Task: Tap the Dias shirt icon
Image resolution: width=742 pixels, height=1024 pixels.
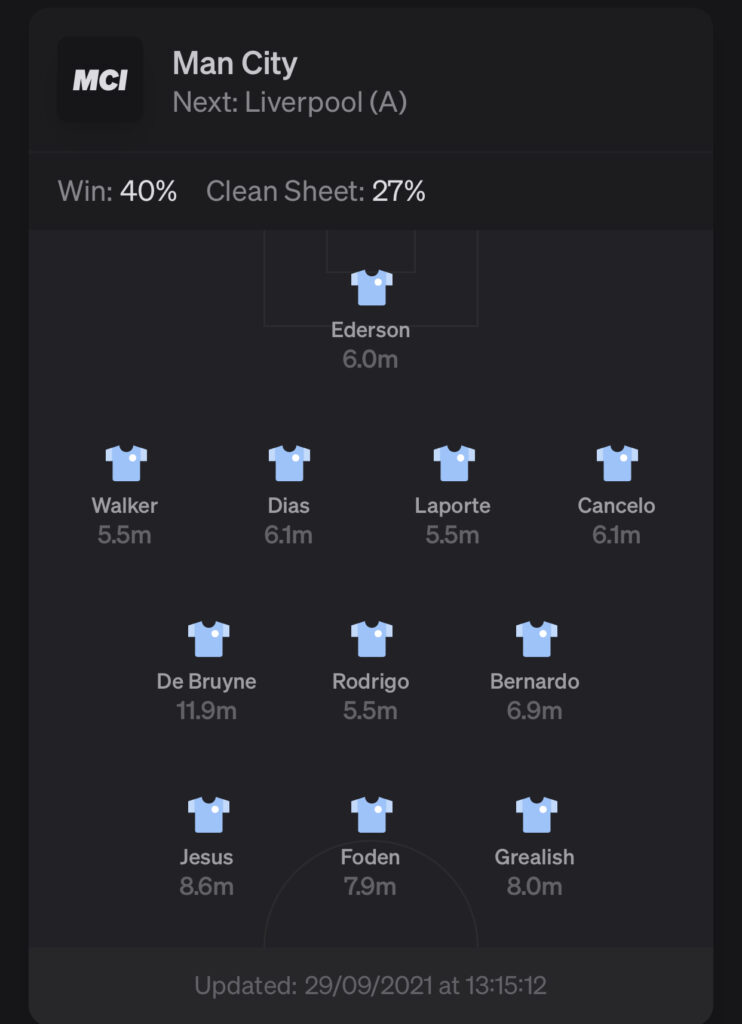Action: tap(289, 463)
